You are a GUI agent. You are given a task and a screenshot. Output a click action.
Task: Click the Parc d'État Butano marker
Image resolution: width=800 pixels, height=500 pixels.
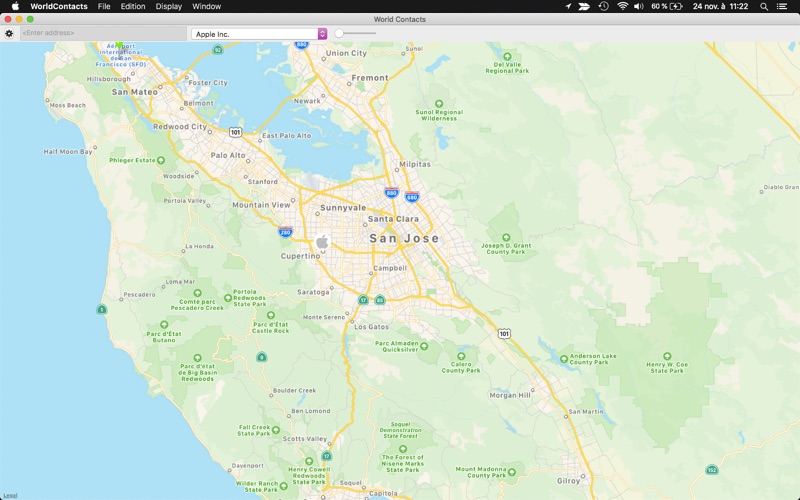[164, 325]
